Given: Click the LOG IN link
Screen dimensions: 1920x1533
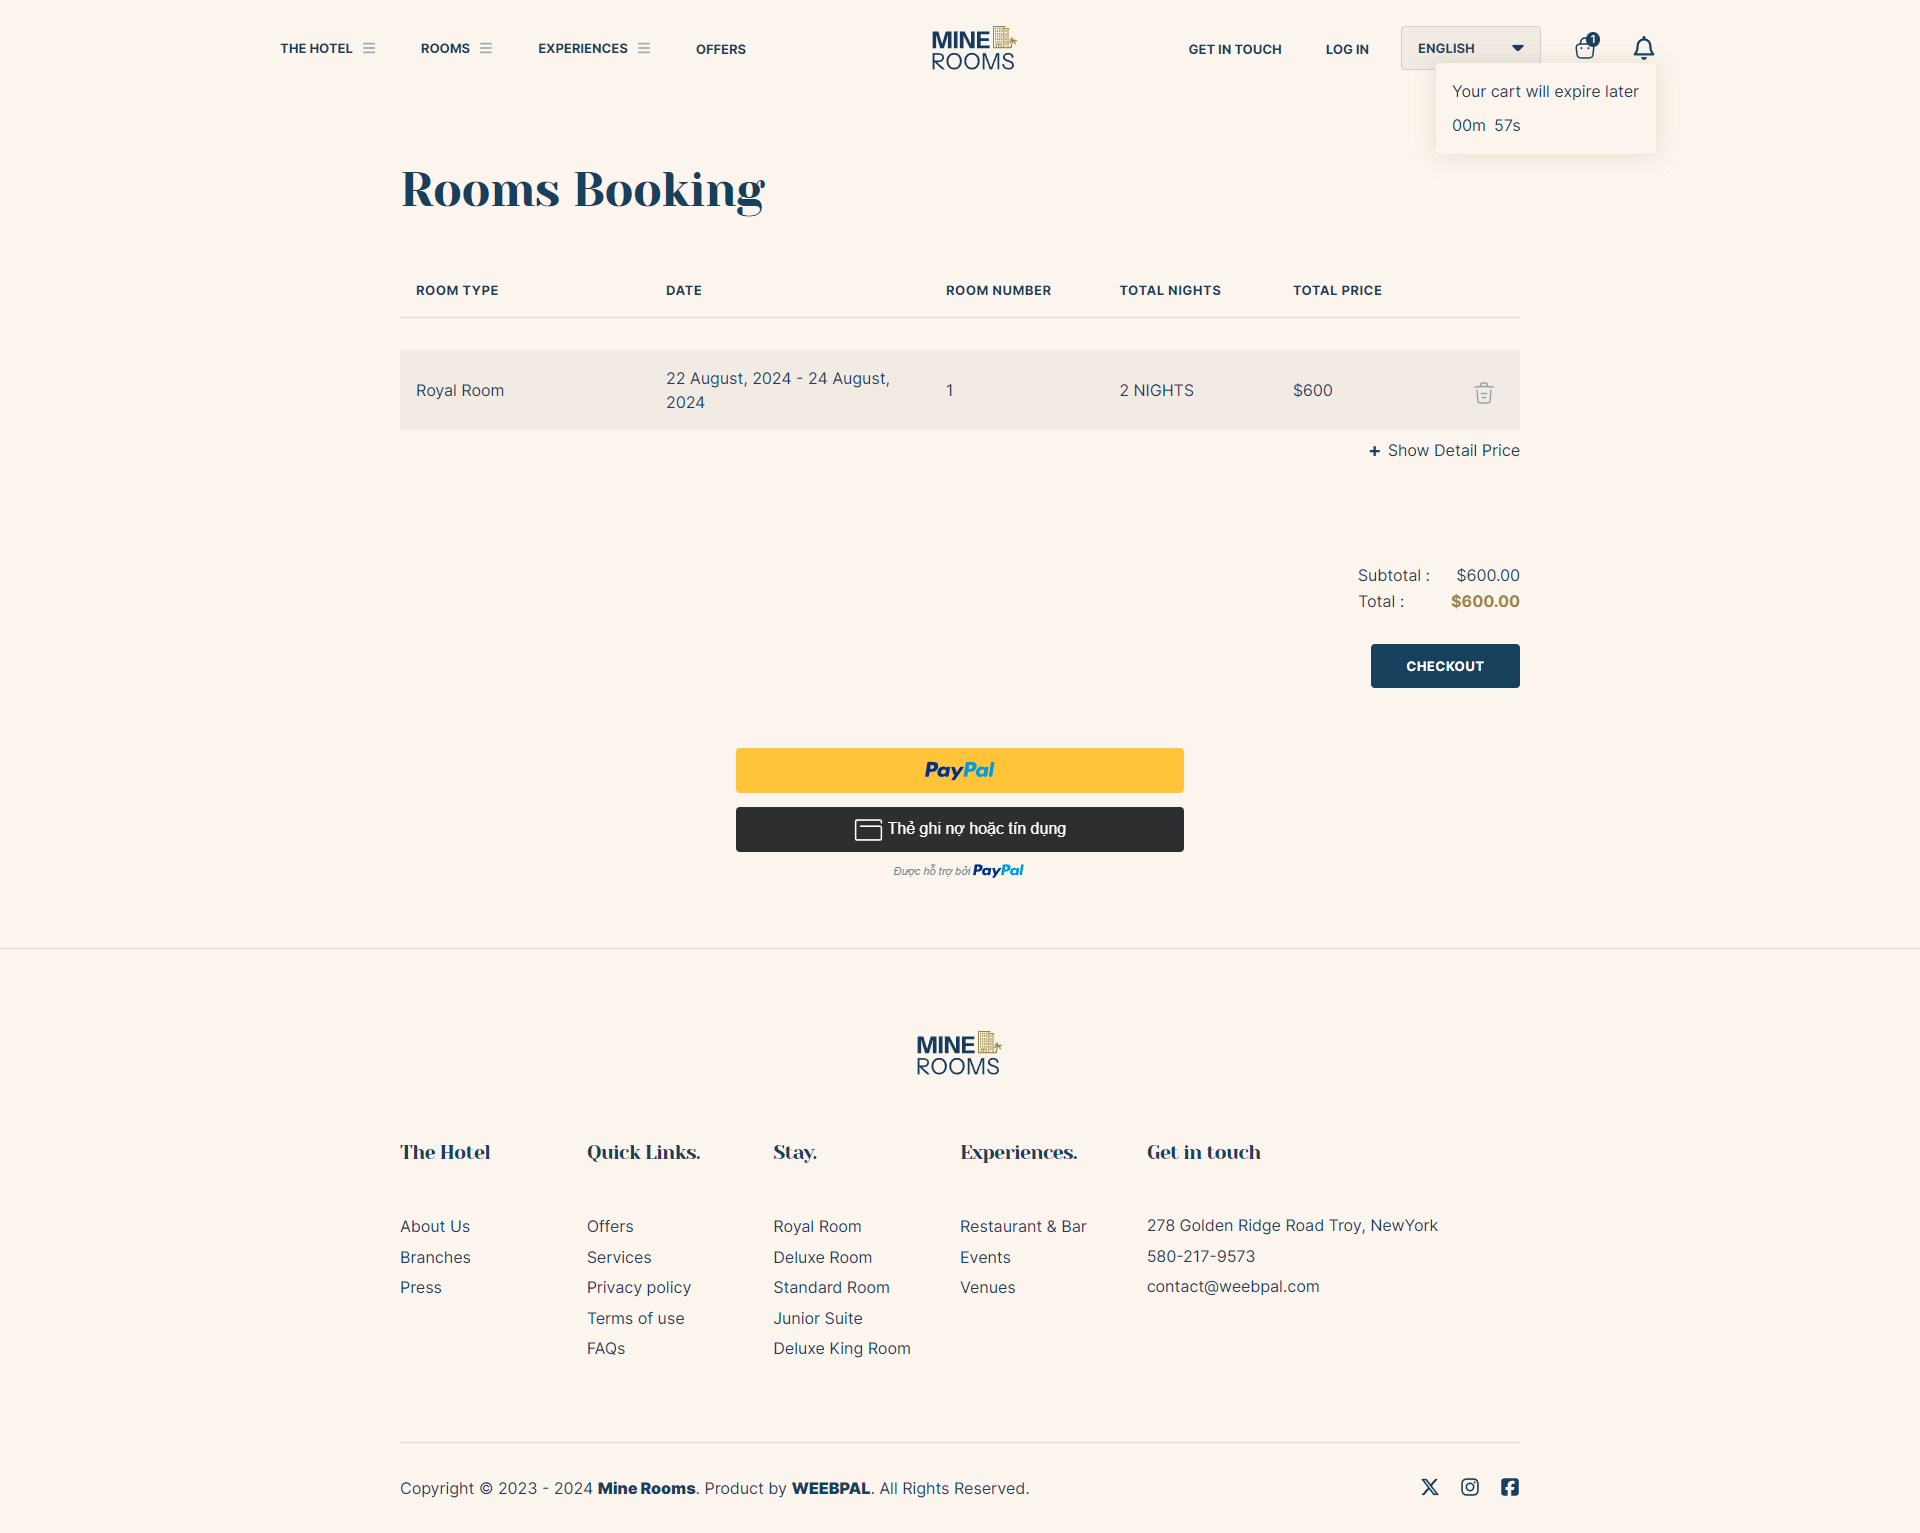Looking at the screenshot, I should (x=1345, y=47).
